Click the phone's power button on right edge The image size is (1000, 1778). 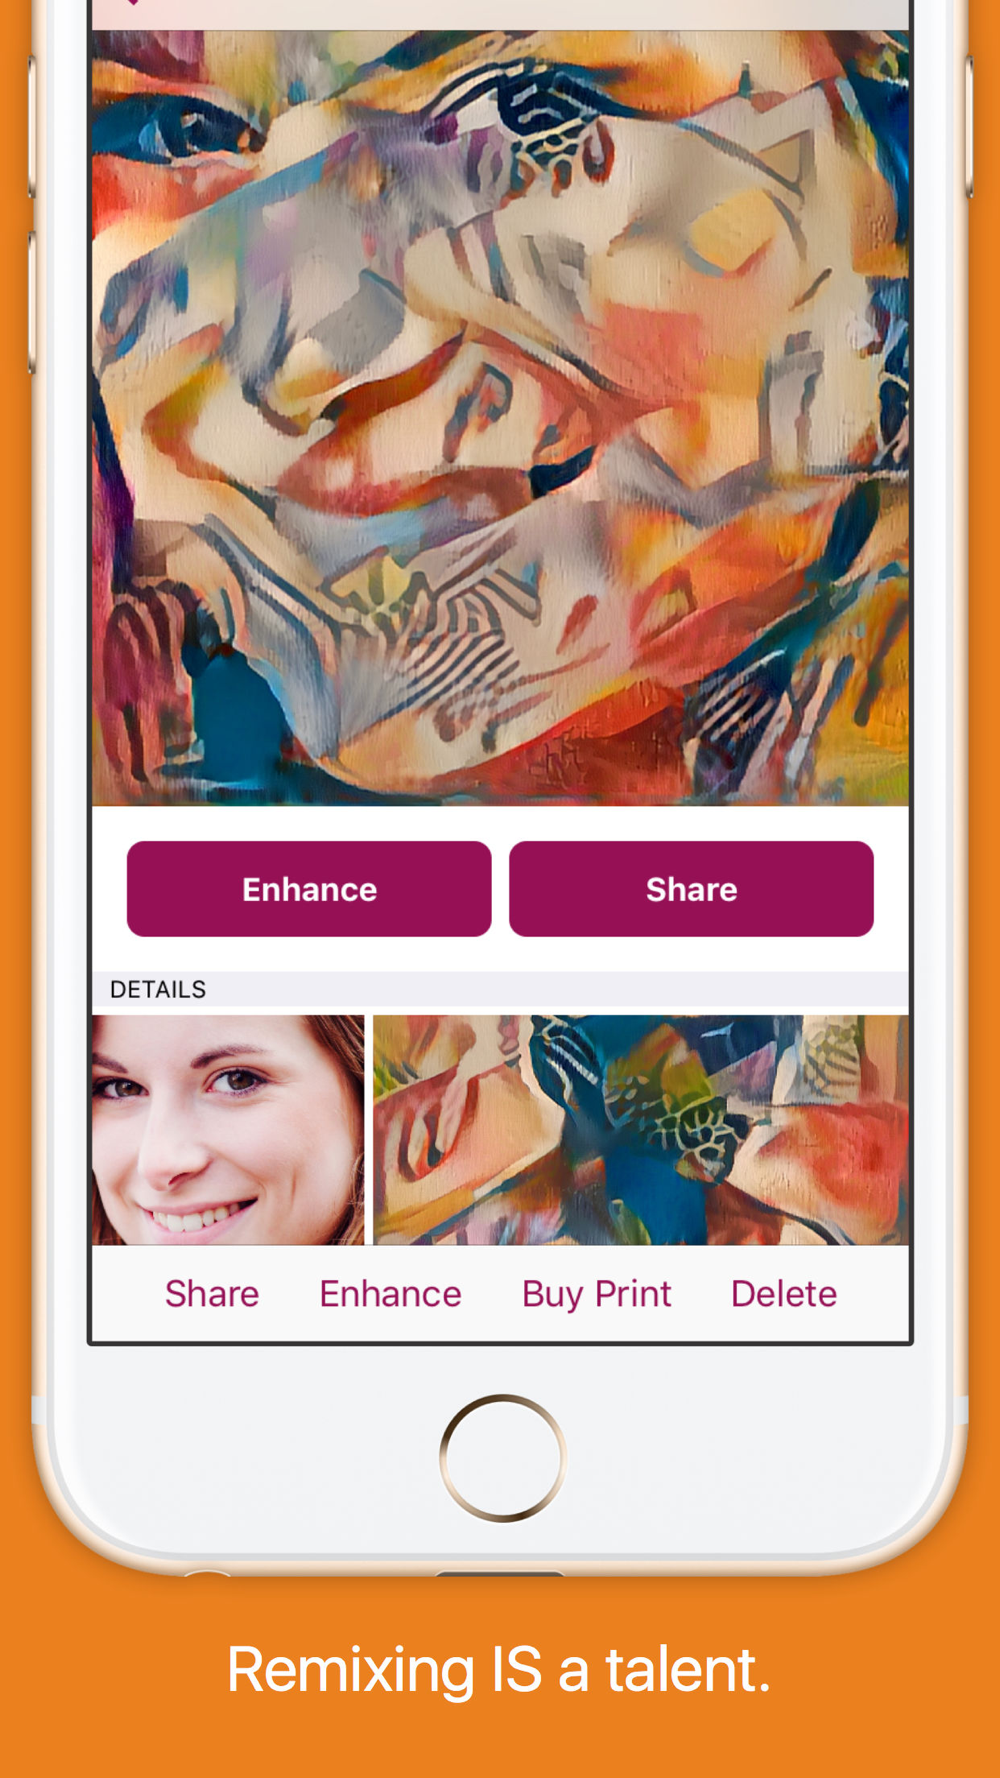pos(968,125)
